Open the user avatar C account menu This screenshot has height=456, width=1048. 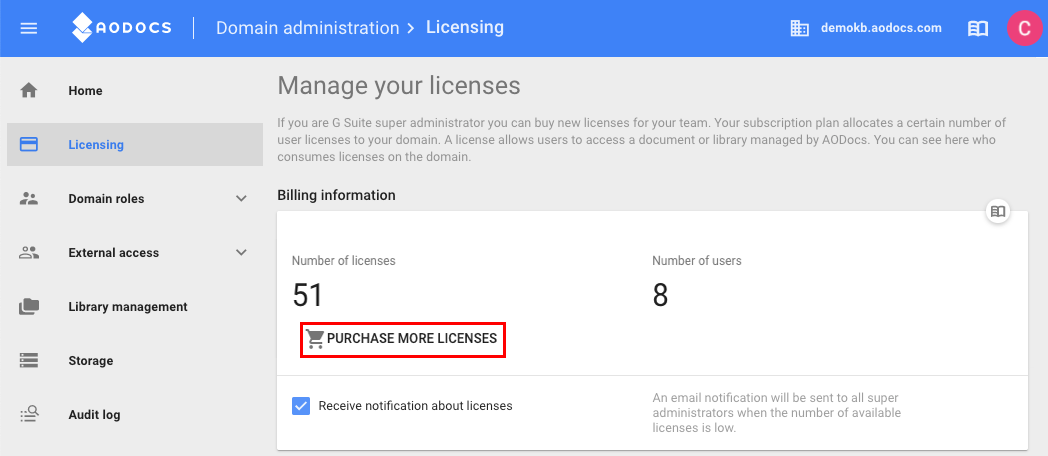[x=1024, y=28]
